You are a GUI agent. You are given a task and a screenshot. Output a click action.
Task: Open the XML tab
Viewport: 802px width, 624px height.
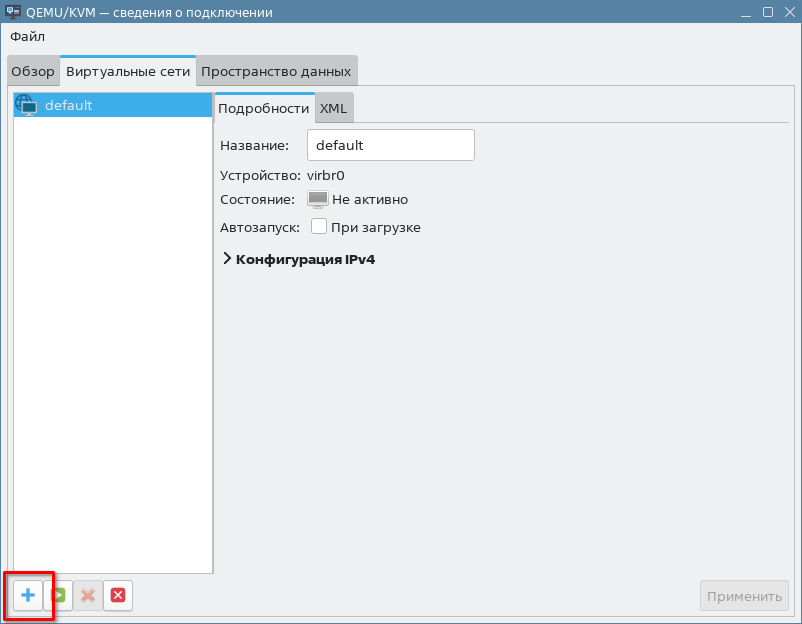333,108
